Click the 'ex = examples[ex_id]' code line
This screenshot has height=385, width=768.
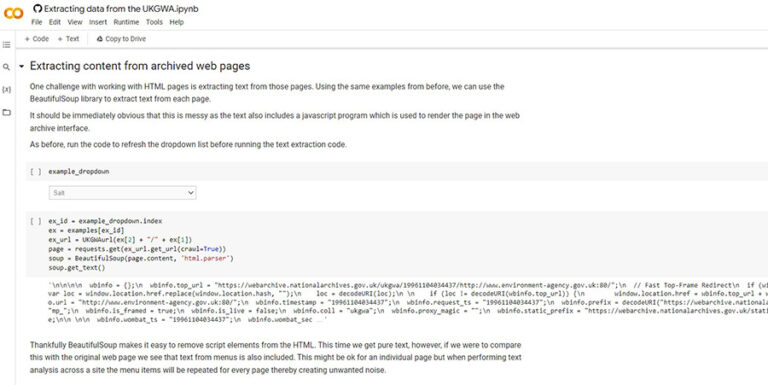tap(86, 230)
